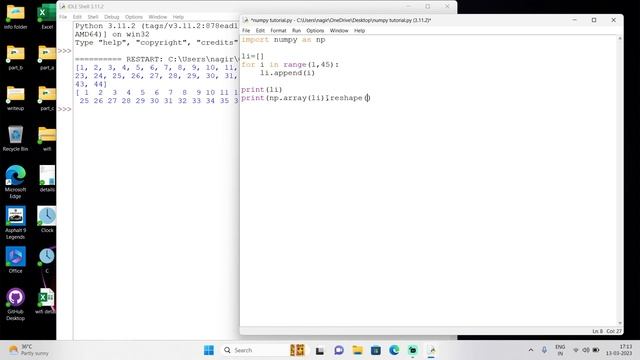Click the last >>> prompt in Shell
Image resolution: width=640 pixels, height=360 pixels.
point(64,109)
